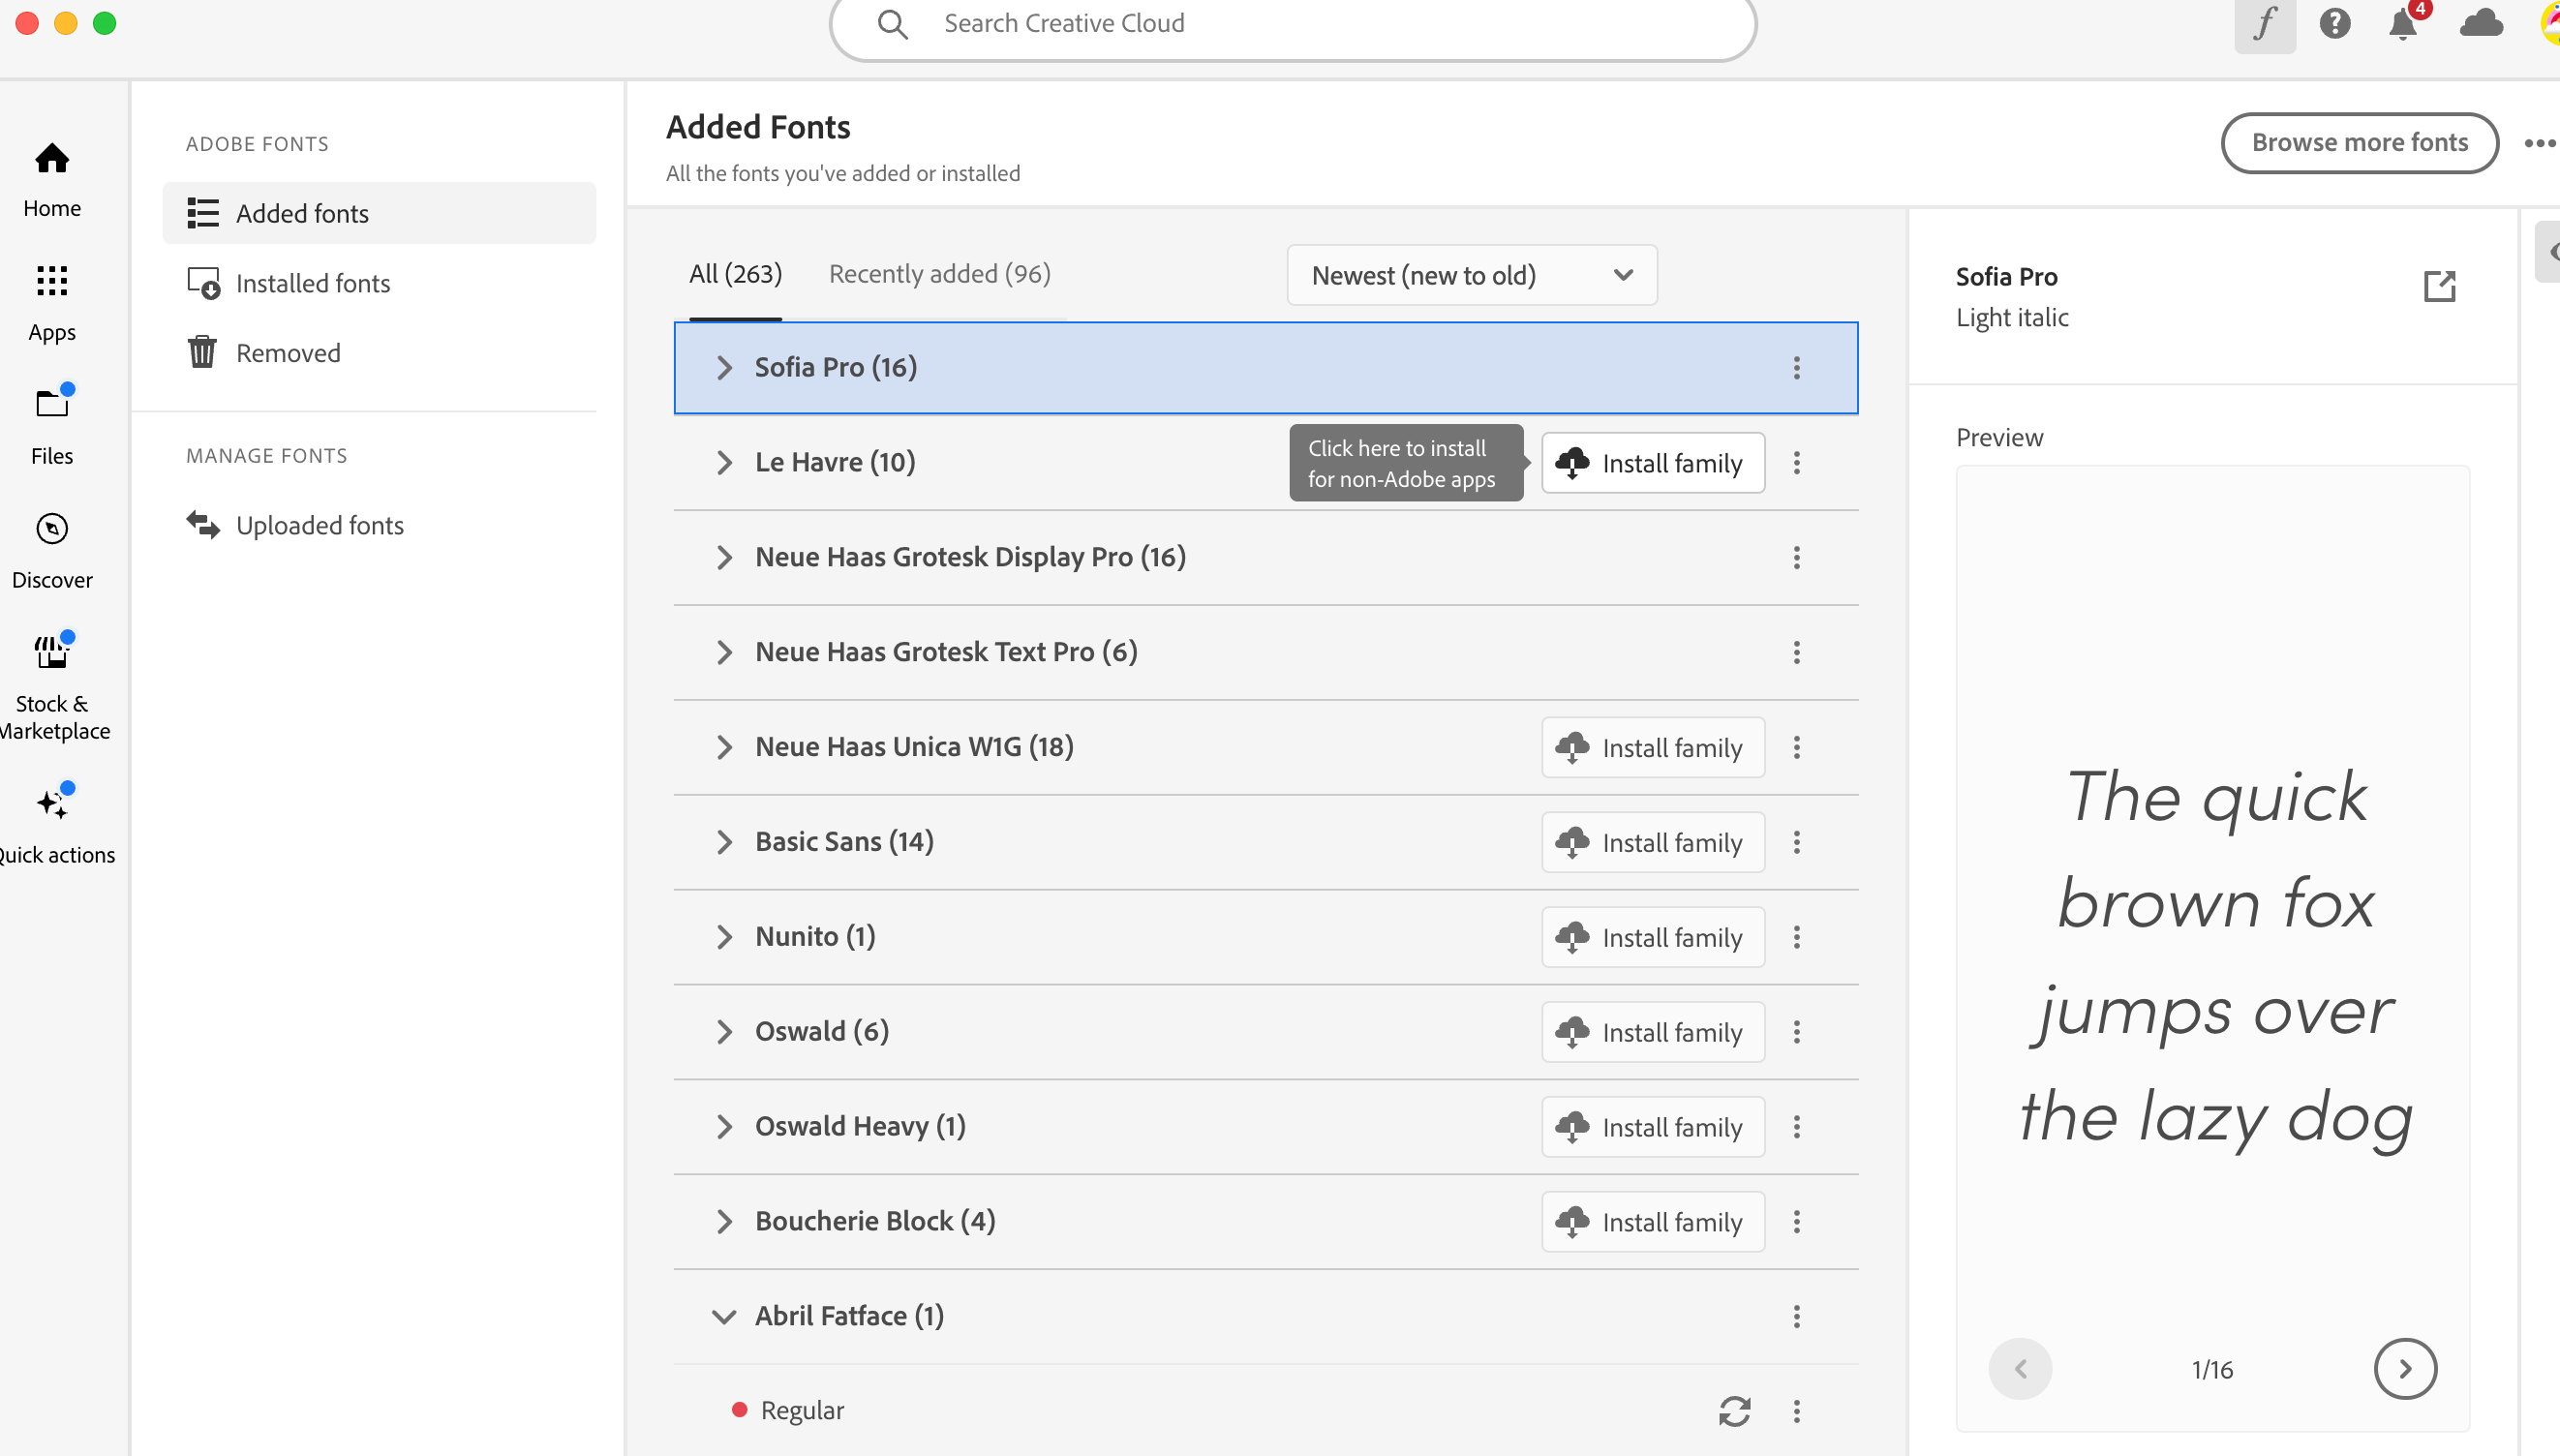This screenshot has width=2560, height=1456.
Task: Expand Neue Haas Grotesk Display Pro family
Action: point(724,558)
